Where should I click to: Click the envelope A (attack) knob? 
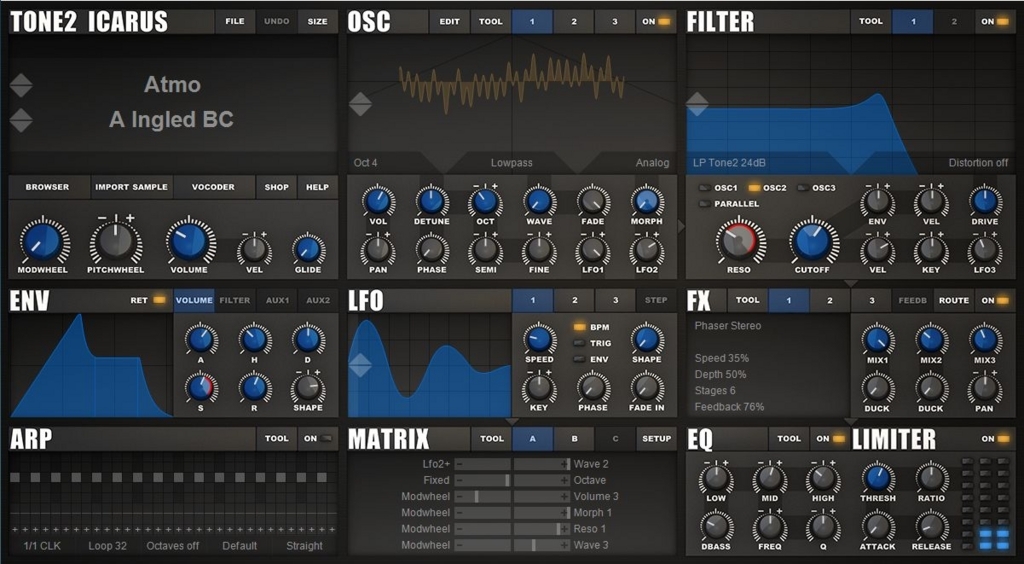click(x=200, y=339)
